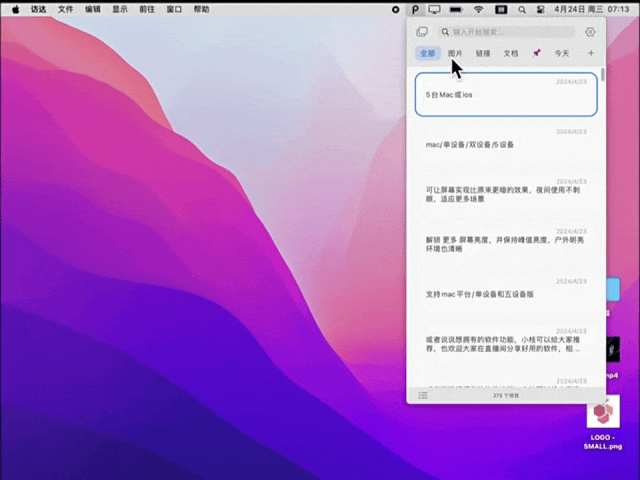Click the clipboard manager P icon in menu bar

click(415, 9)
